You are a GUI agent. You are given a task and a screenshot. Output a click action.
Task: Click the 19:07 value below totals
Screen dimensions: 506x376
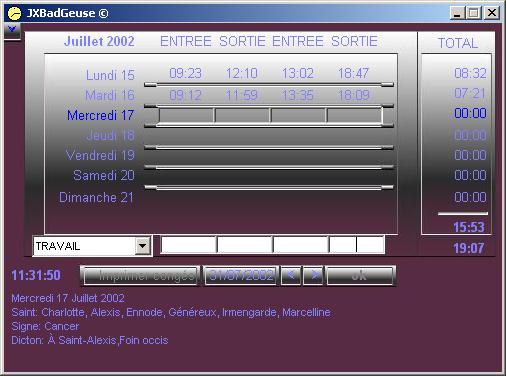pos(469,248)
